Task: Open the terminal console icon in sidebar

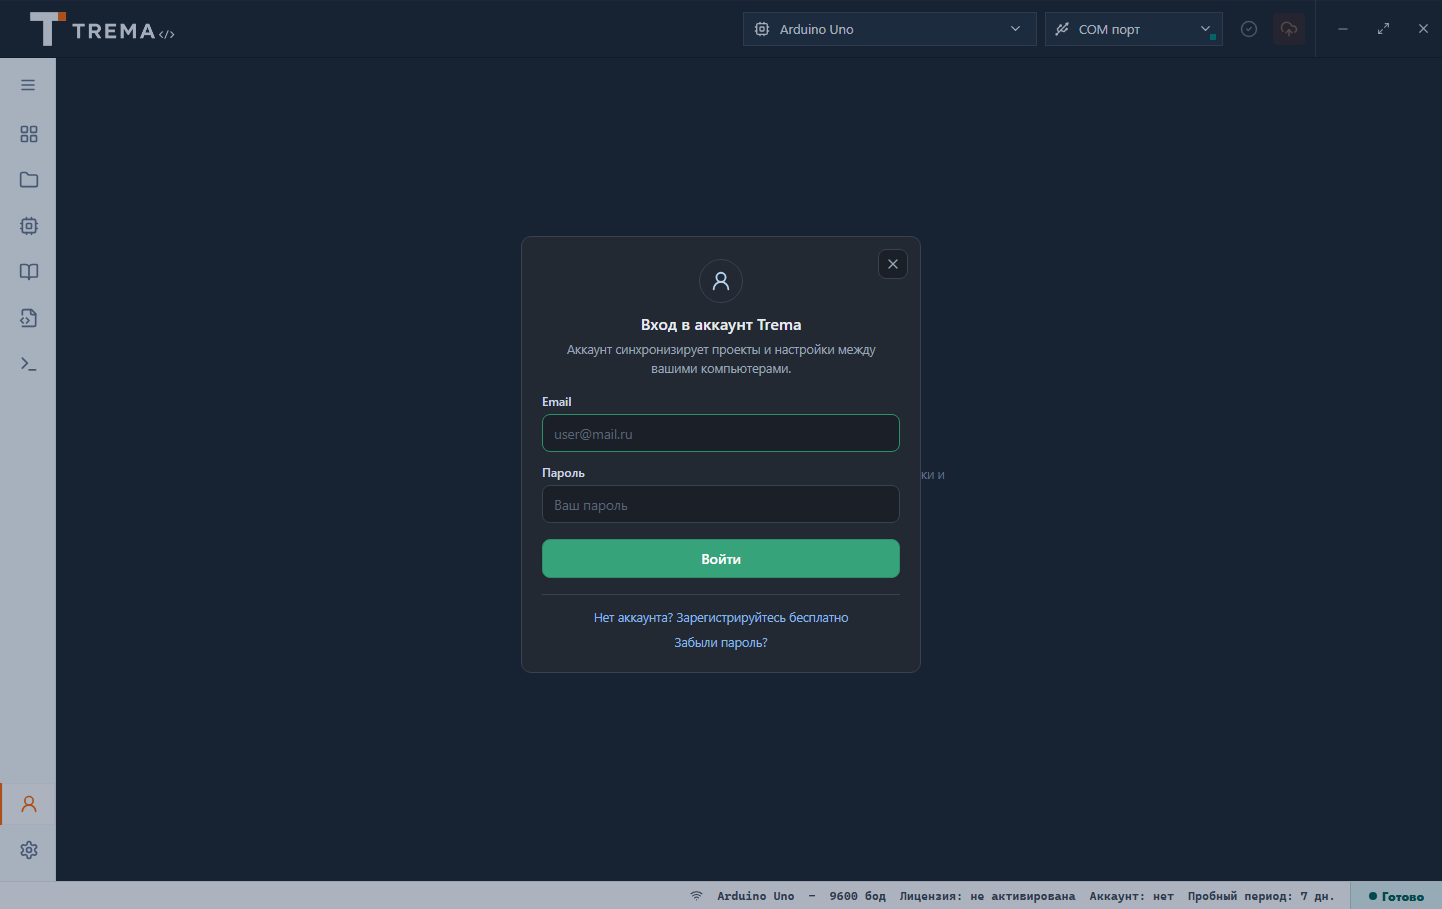Action: click(29, 364)
